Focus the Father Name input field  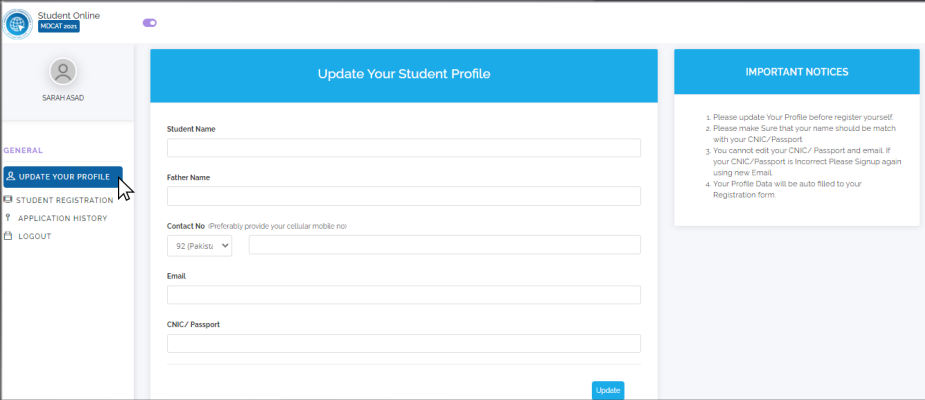(x=404, y=196)
